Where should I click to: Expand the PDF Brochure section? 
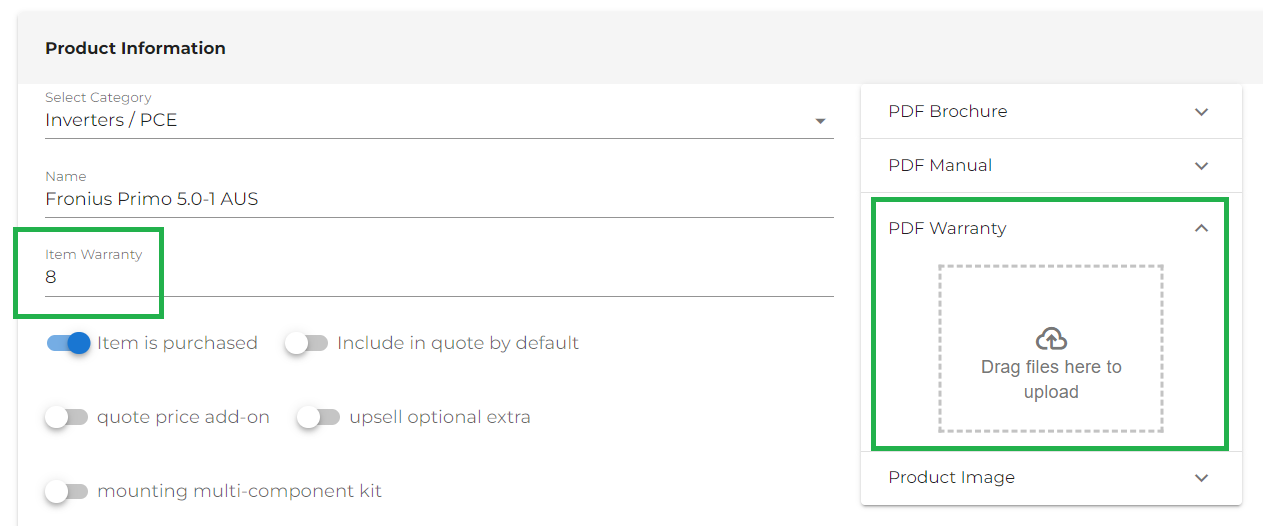1051,112
